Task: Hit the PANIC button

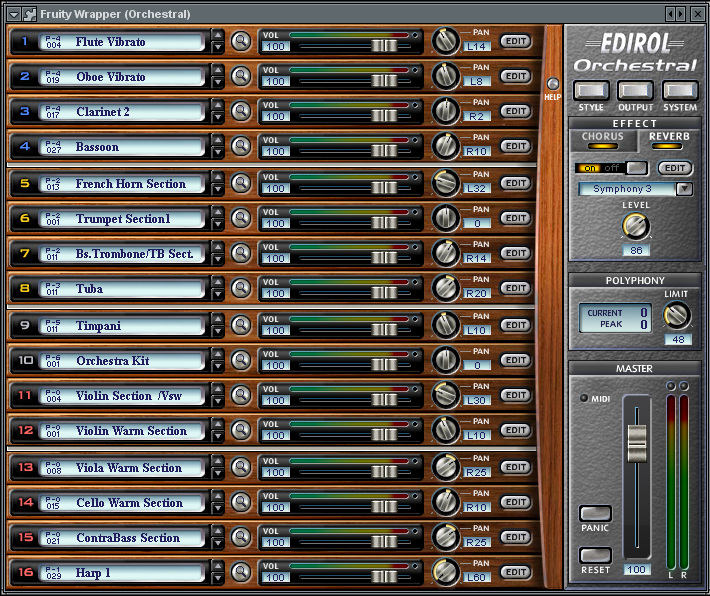Action: pyautogui.click(x=595, y=514)
